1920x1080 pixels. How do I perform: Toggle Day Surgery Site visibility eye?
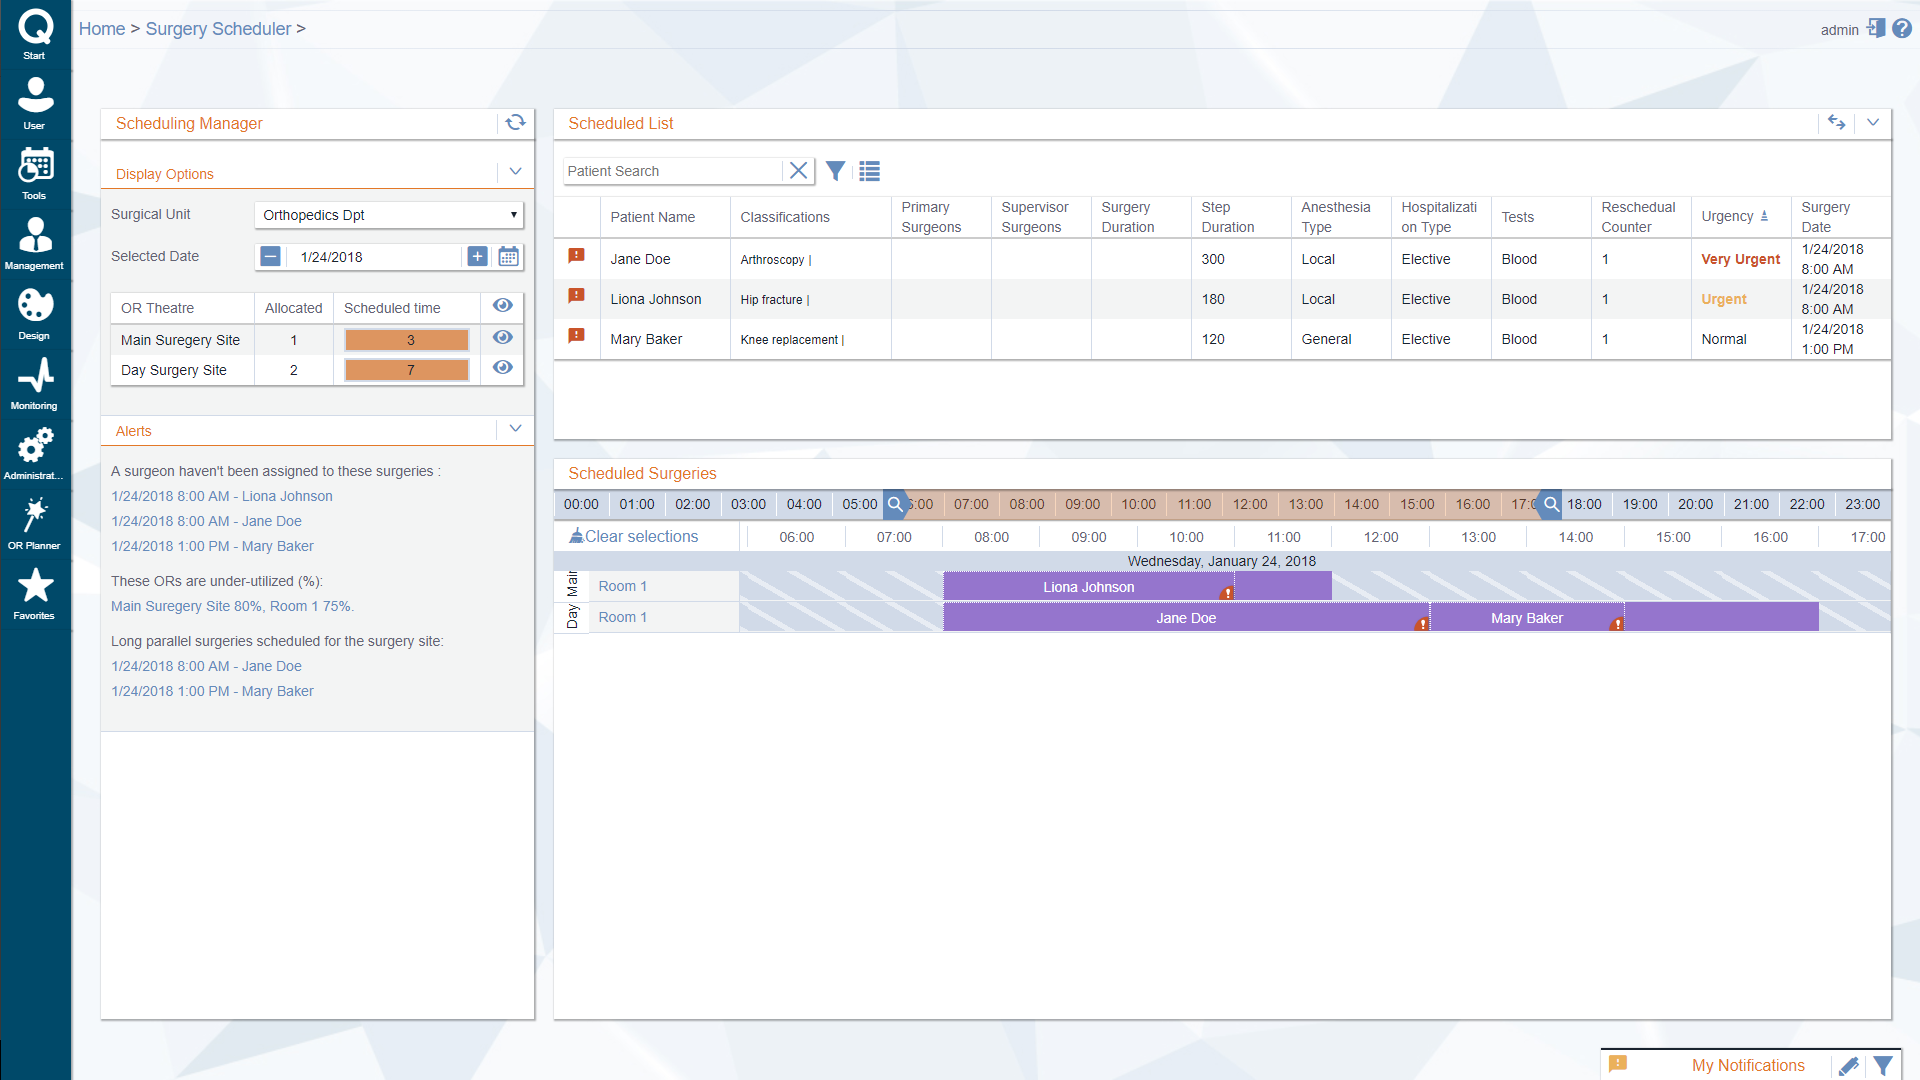(503, 368)
